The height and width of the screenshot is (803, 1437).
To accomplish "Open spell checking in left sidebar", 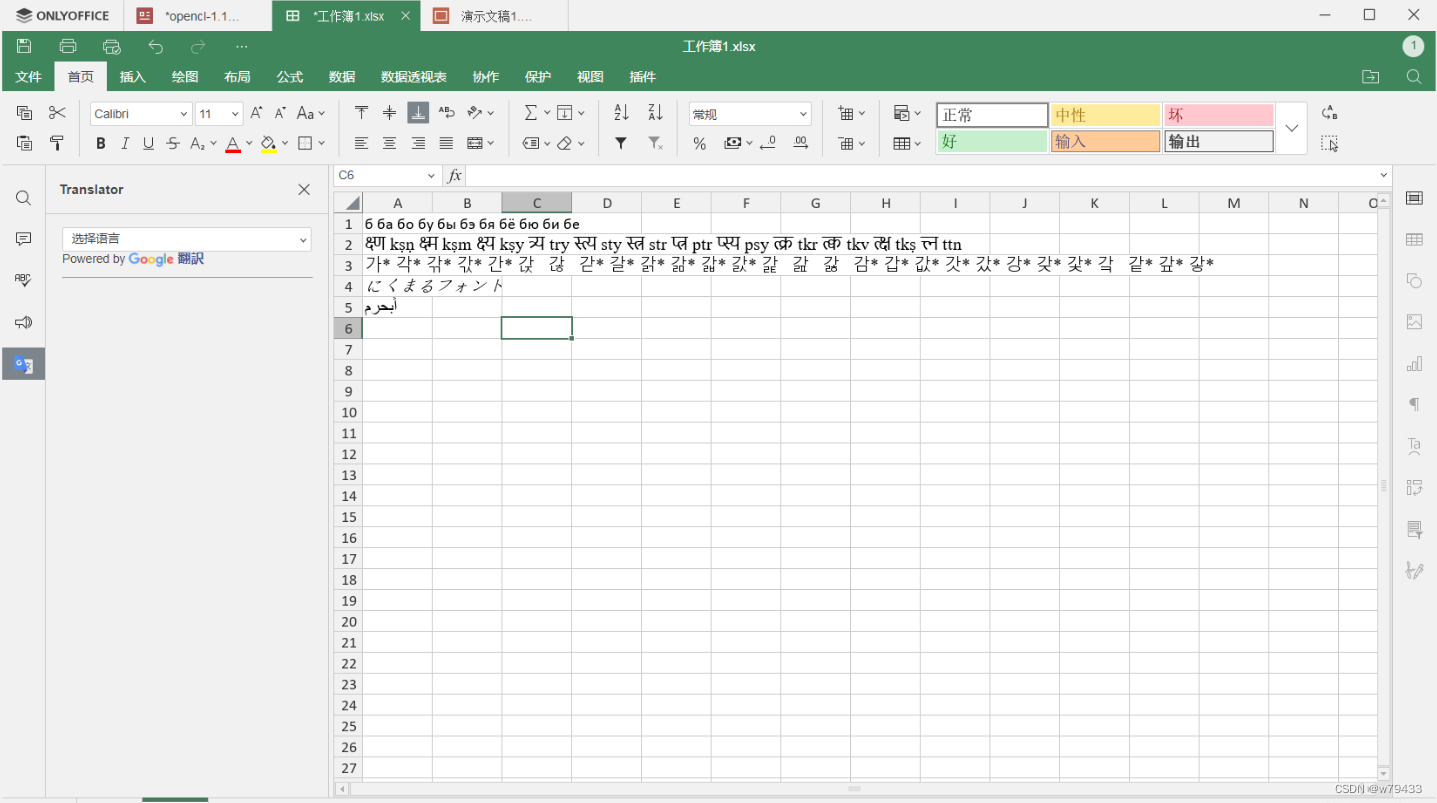I will (23, 281).
